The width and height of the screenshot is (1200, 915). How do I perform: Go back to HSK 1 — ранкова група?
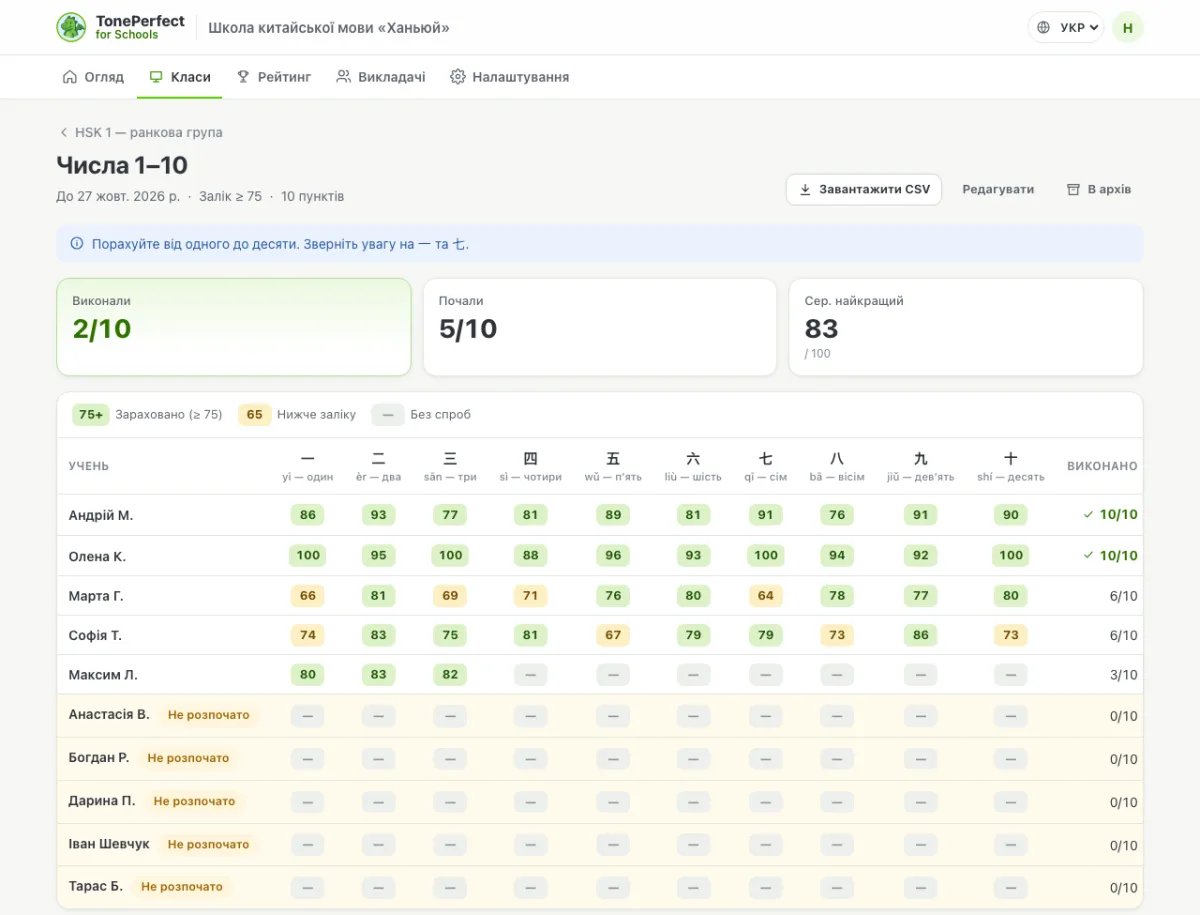(x=140, y=132)
